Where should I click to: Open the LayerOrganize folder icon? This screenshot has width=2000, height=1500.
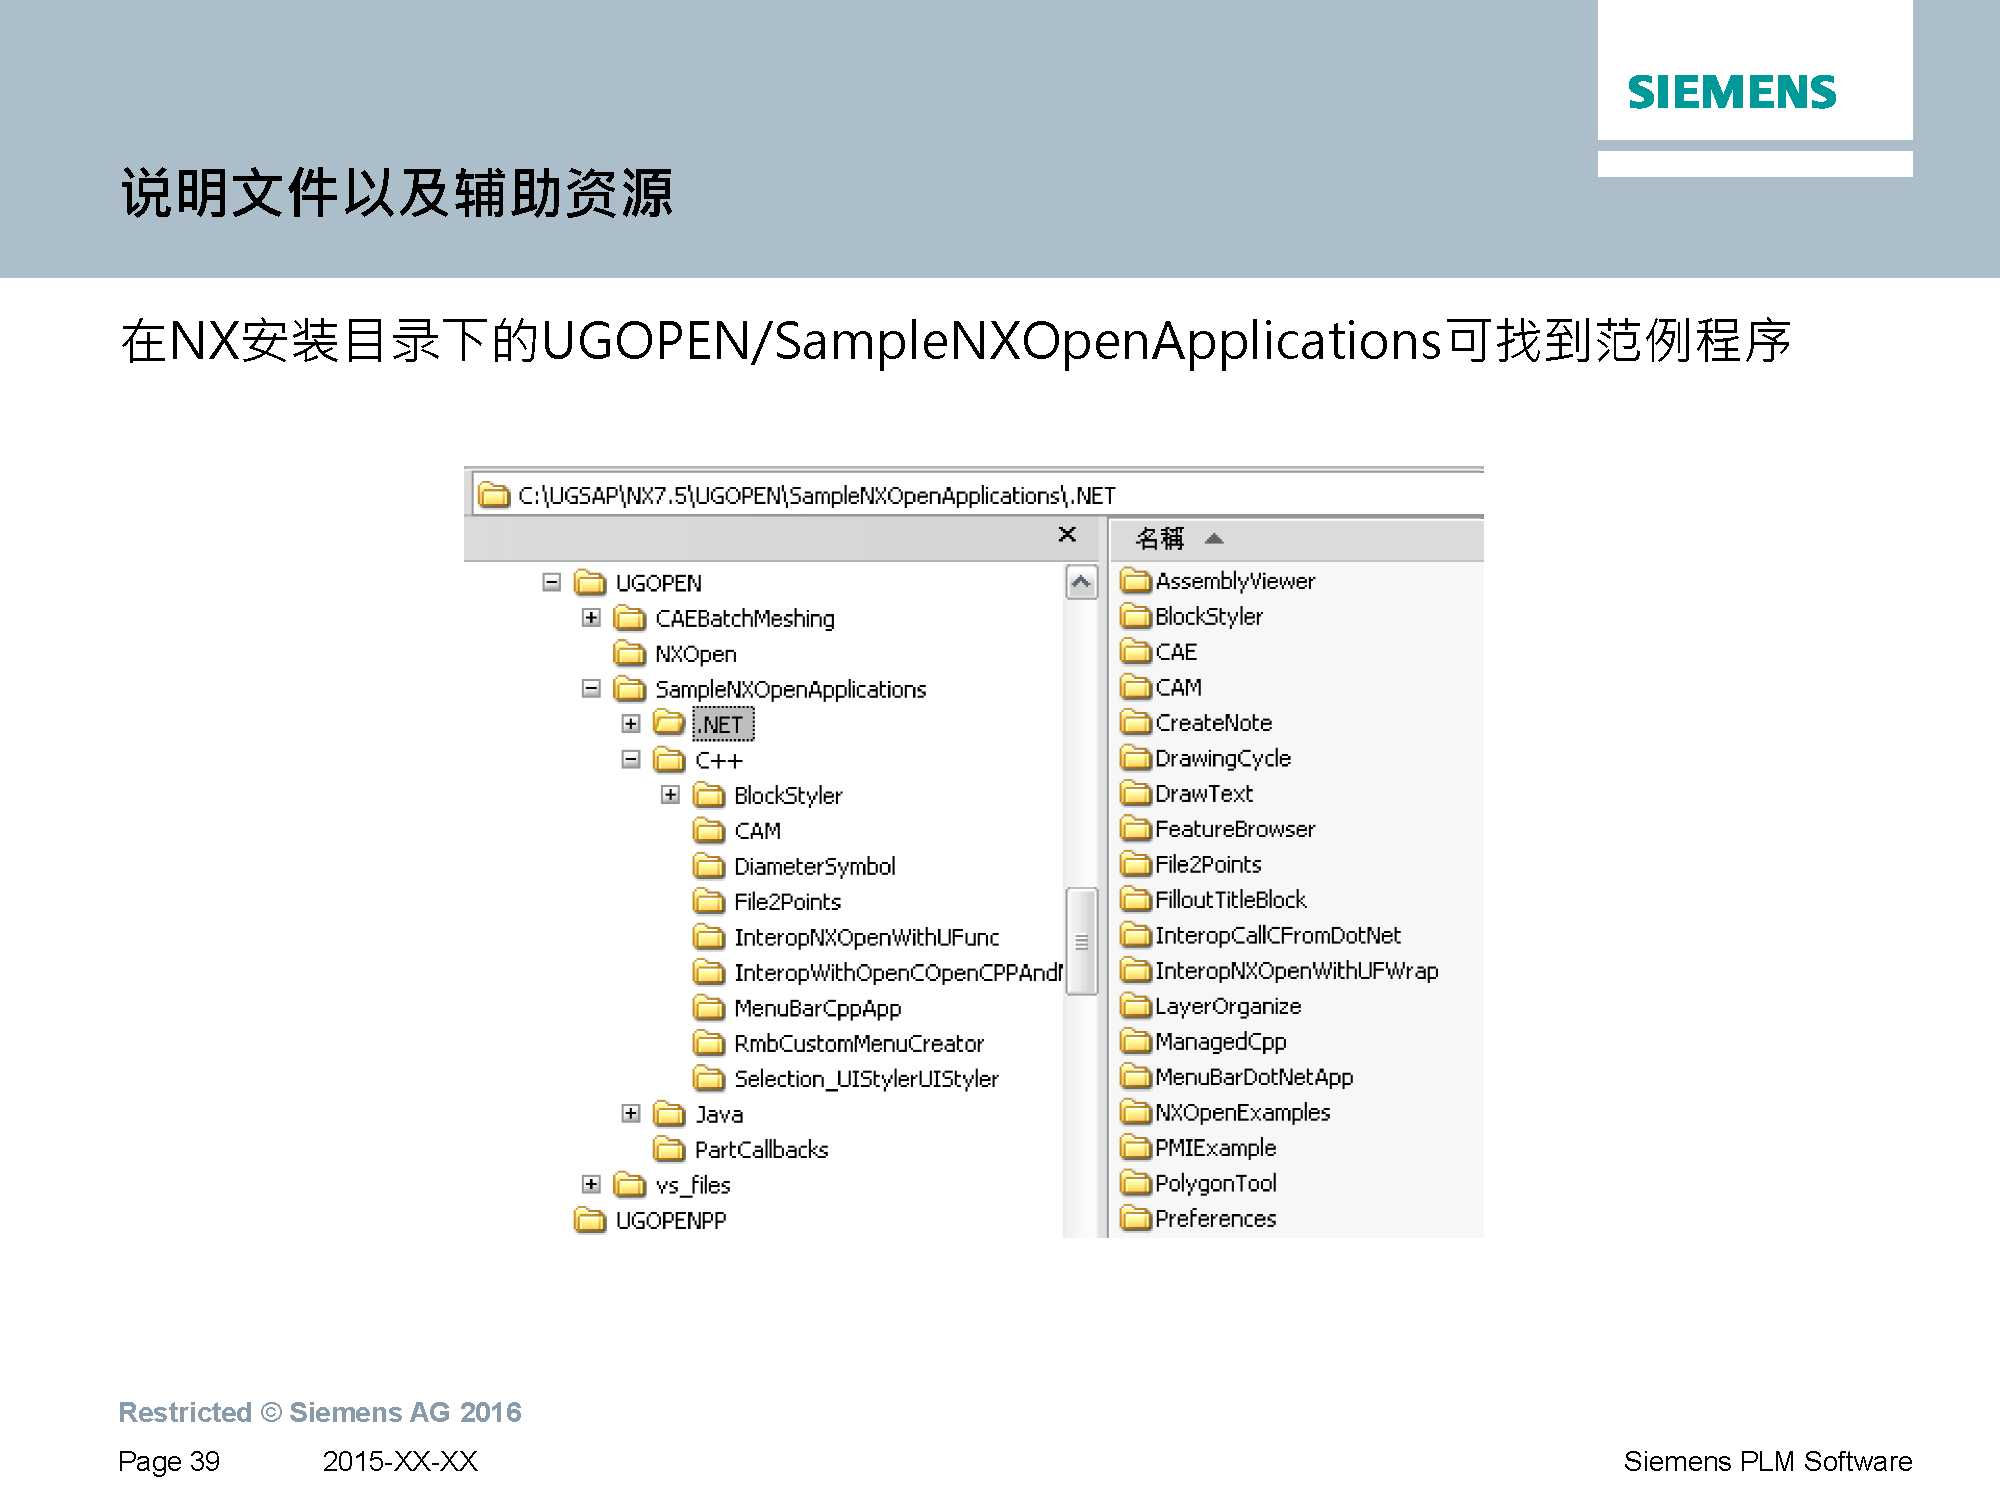(x=1136, y=1005)
